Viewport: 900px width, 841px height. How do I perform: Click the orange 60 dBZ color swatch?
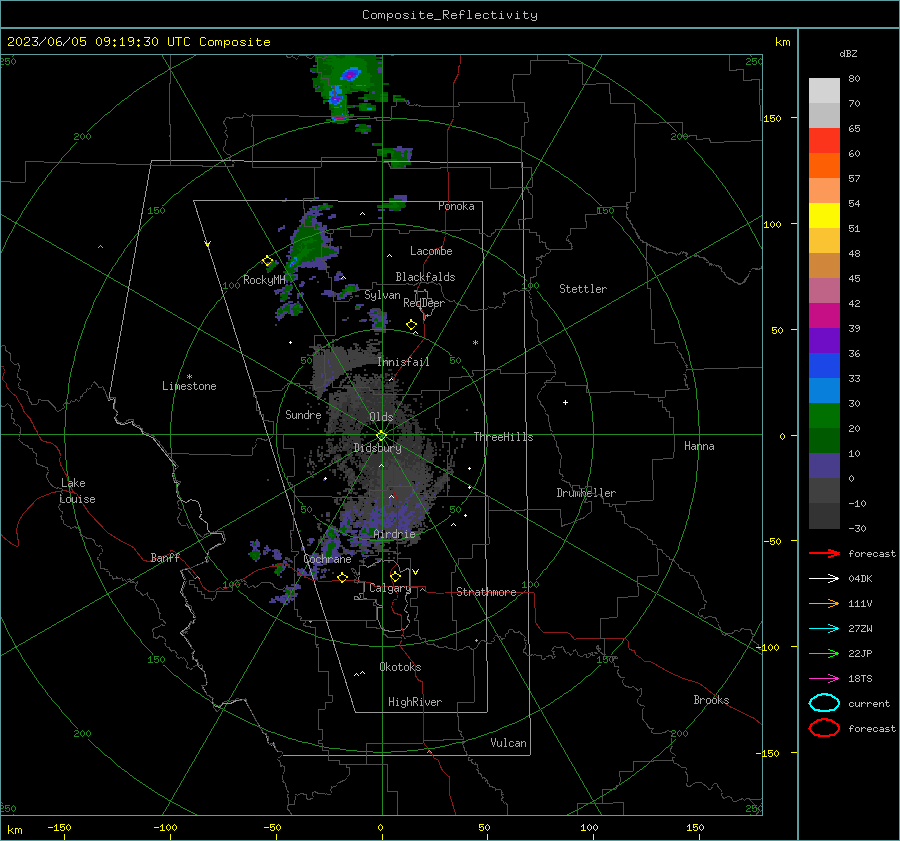pos(824,165)
